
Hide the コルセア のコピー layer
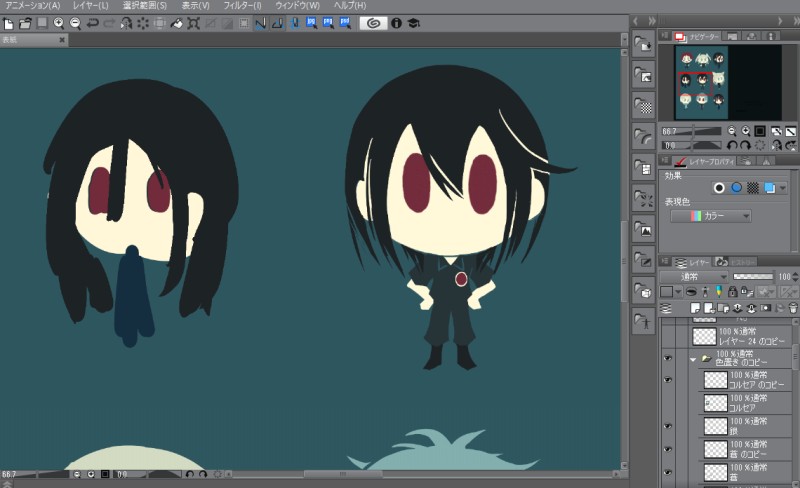click(668, 380)
